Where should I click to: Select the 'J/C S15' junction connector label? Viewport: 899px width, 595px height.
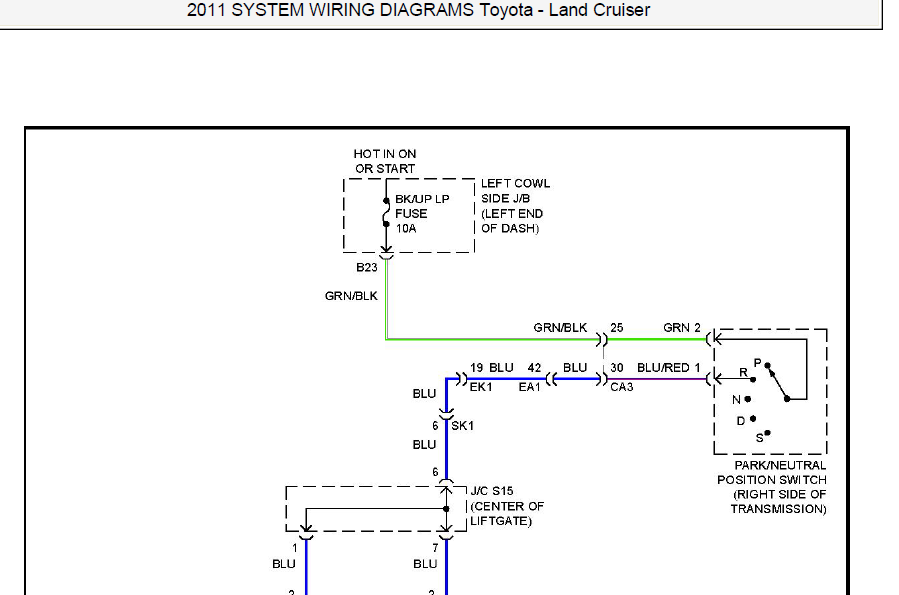(x=491, y=491)
